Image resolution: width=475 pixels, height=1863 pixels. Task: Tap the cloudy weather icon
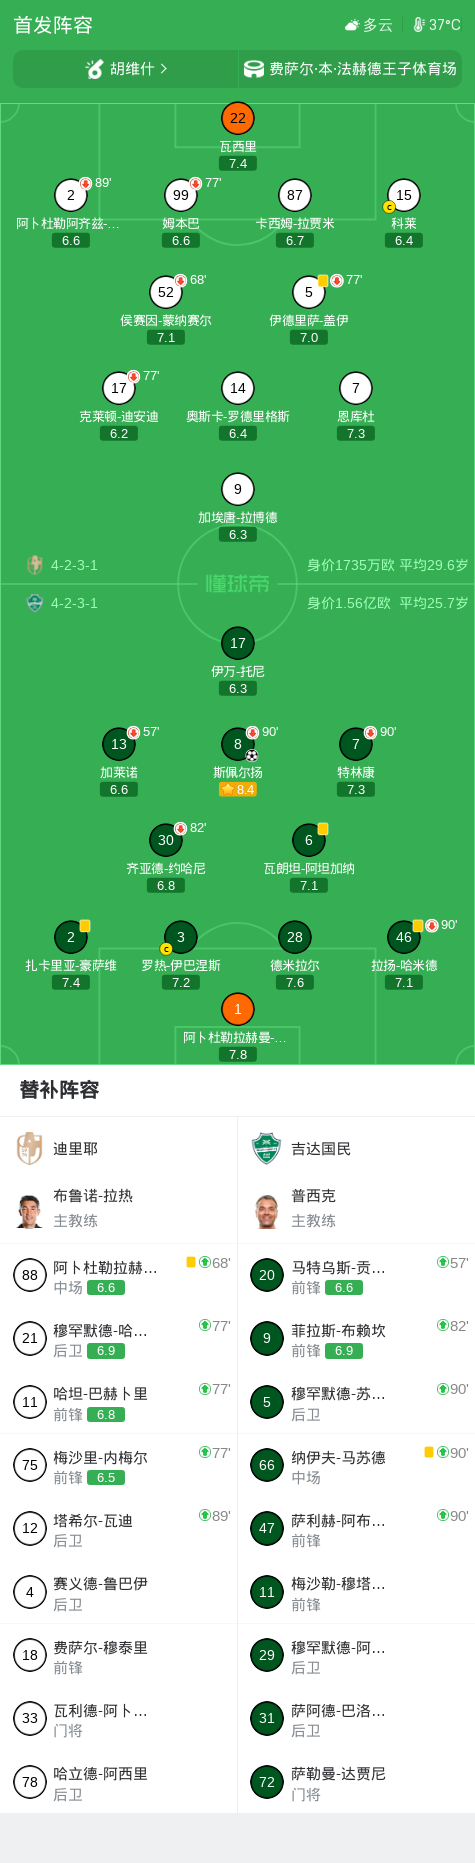[x=352, y=25]
